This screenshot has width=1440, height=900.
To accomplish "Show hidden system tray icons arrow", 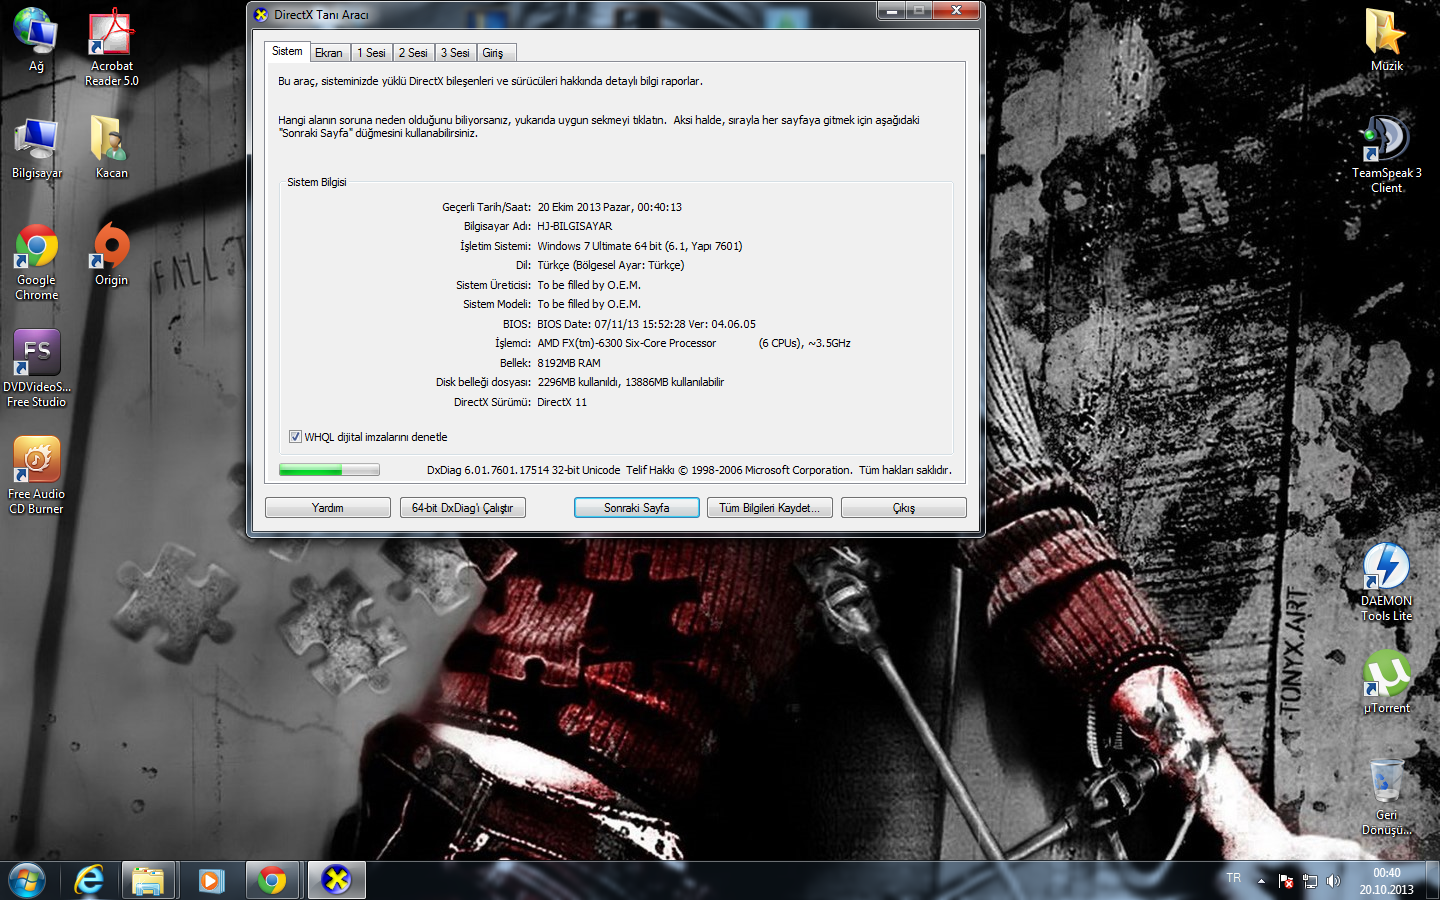I will pyautogui.click(x=1261, y=881).
